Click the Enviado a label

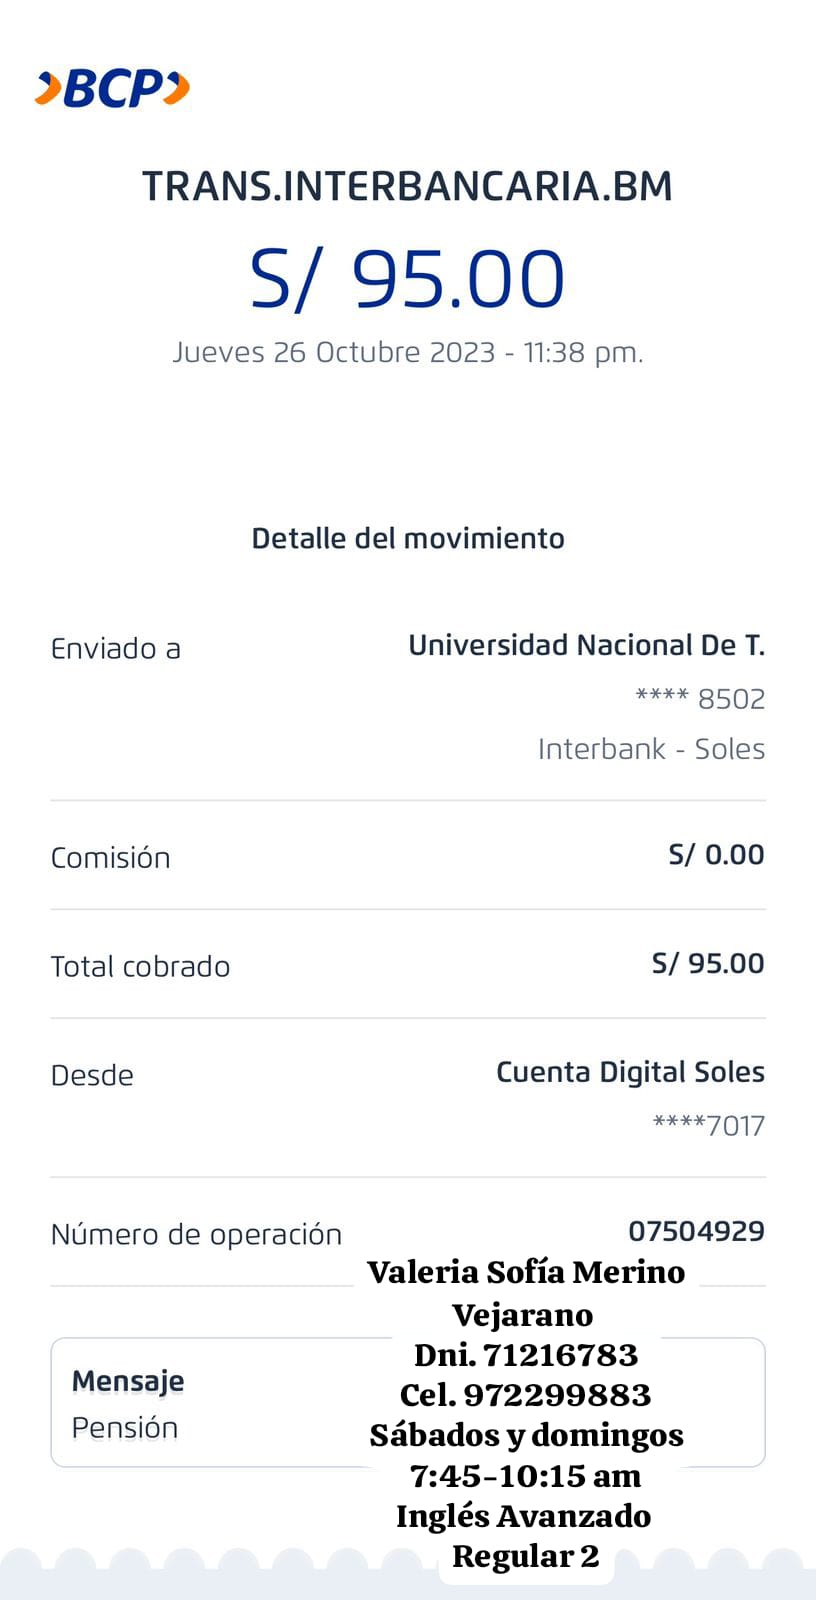[116, 649]
